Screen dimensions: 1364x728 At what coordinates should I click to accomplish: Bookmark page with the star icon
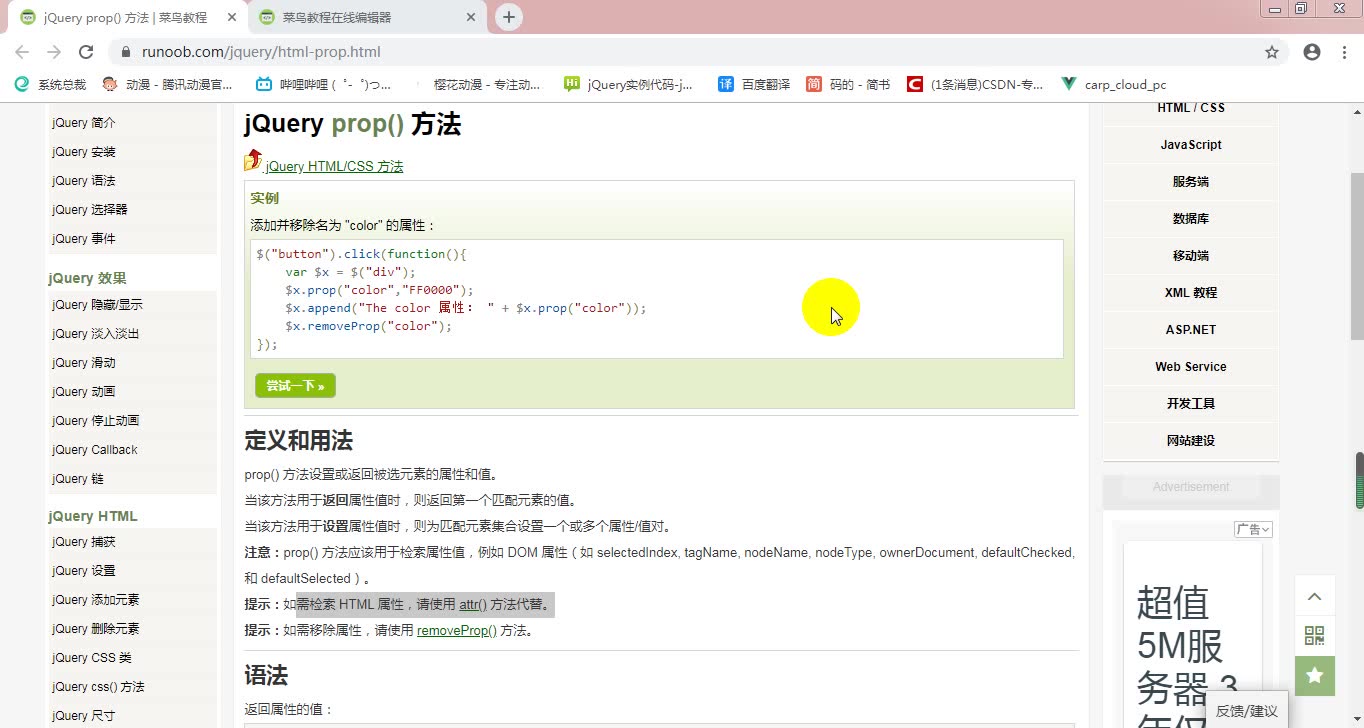coord(1272,52)
